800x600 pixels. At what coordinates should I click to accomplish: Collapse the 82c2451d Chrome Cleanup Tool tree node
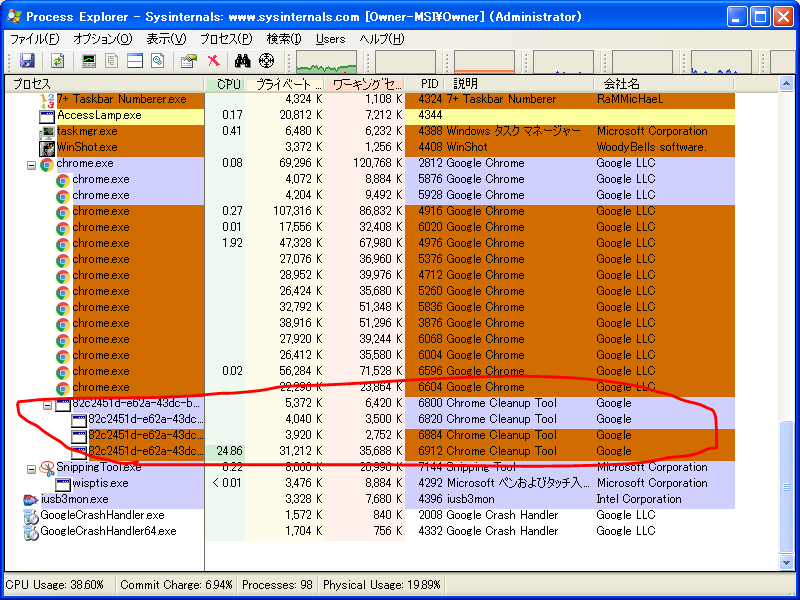point(47,406)
